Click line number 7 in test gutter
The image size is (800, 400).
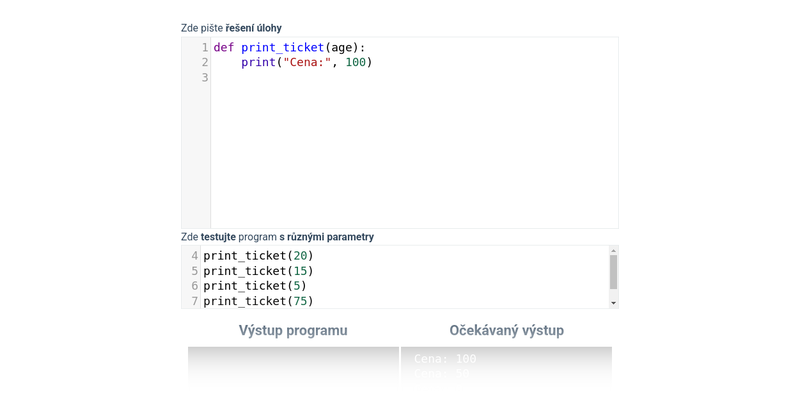pos(194,301)
